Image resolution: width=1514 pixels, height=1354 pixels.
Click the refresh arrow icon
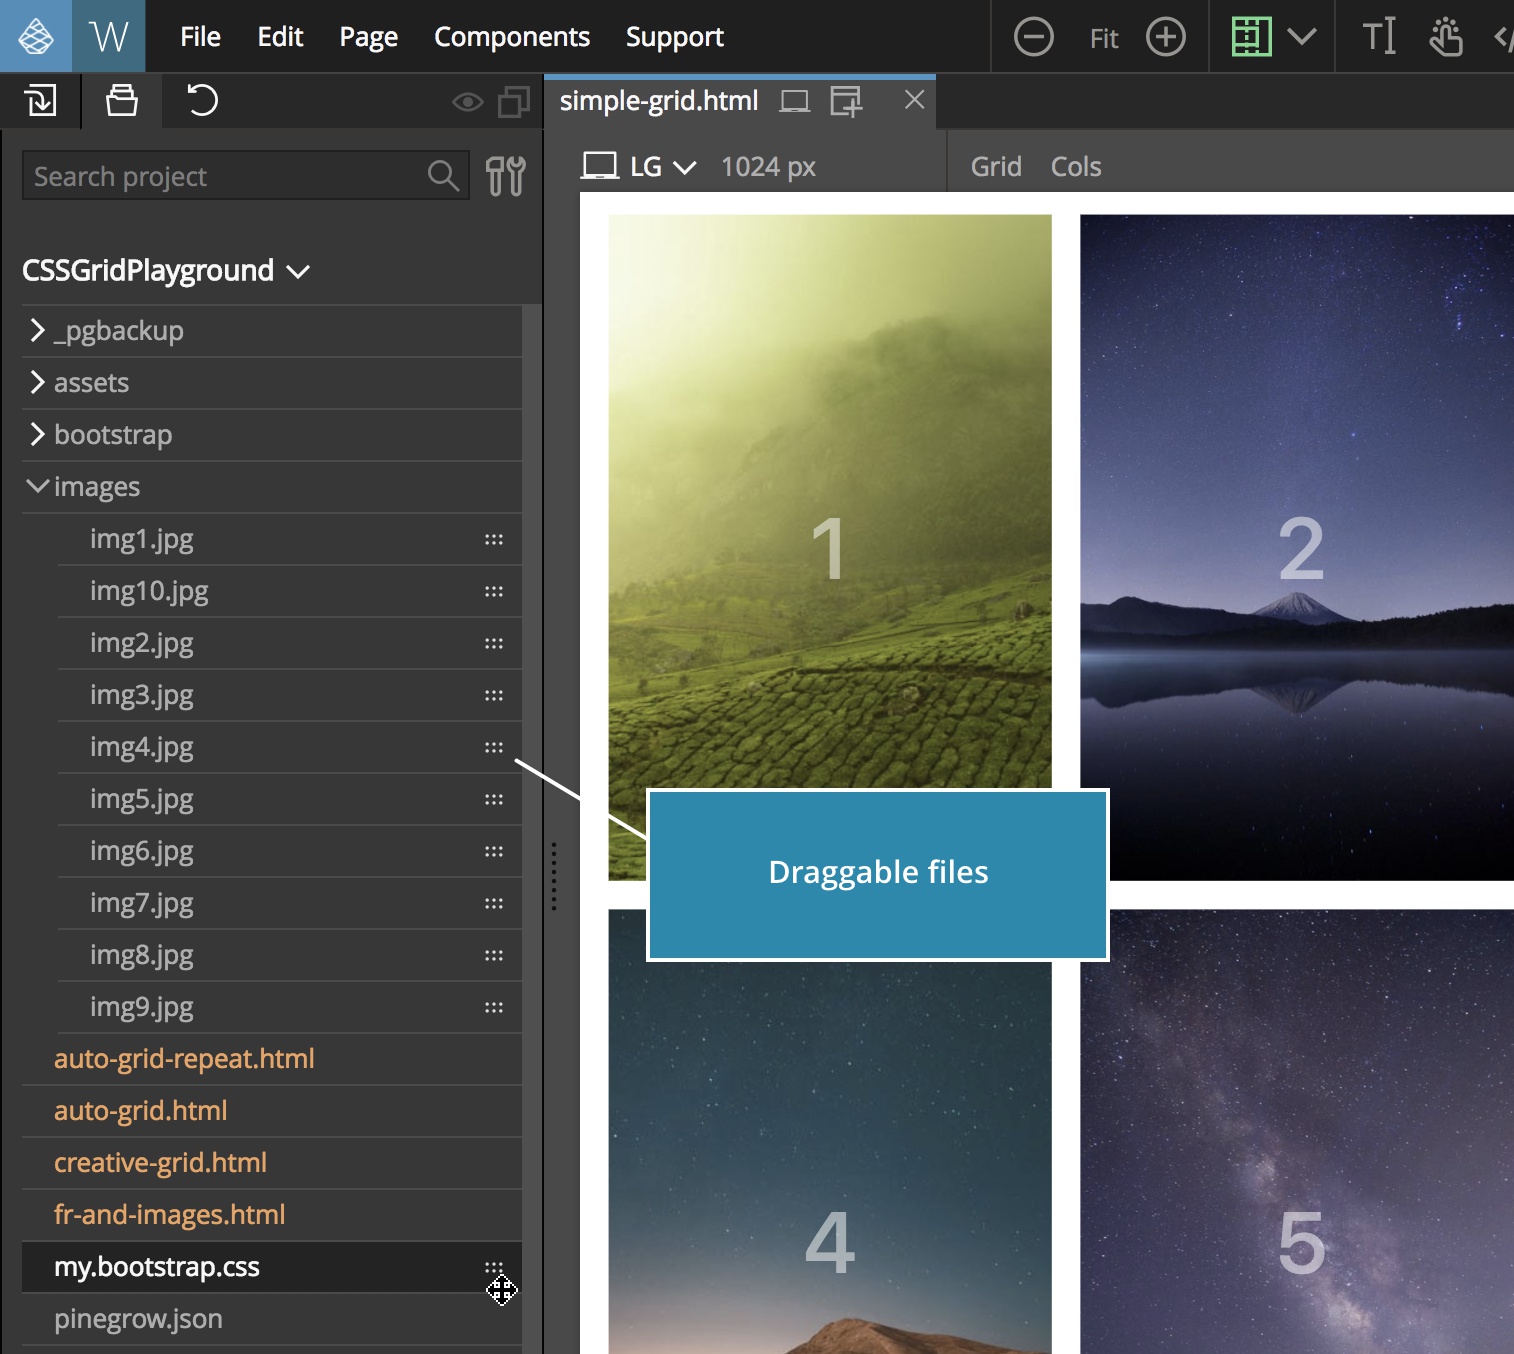coord(202,100)
